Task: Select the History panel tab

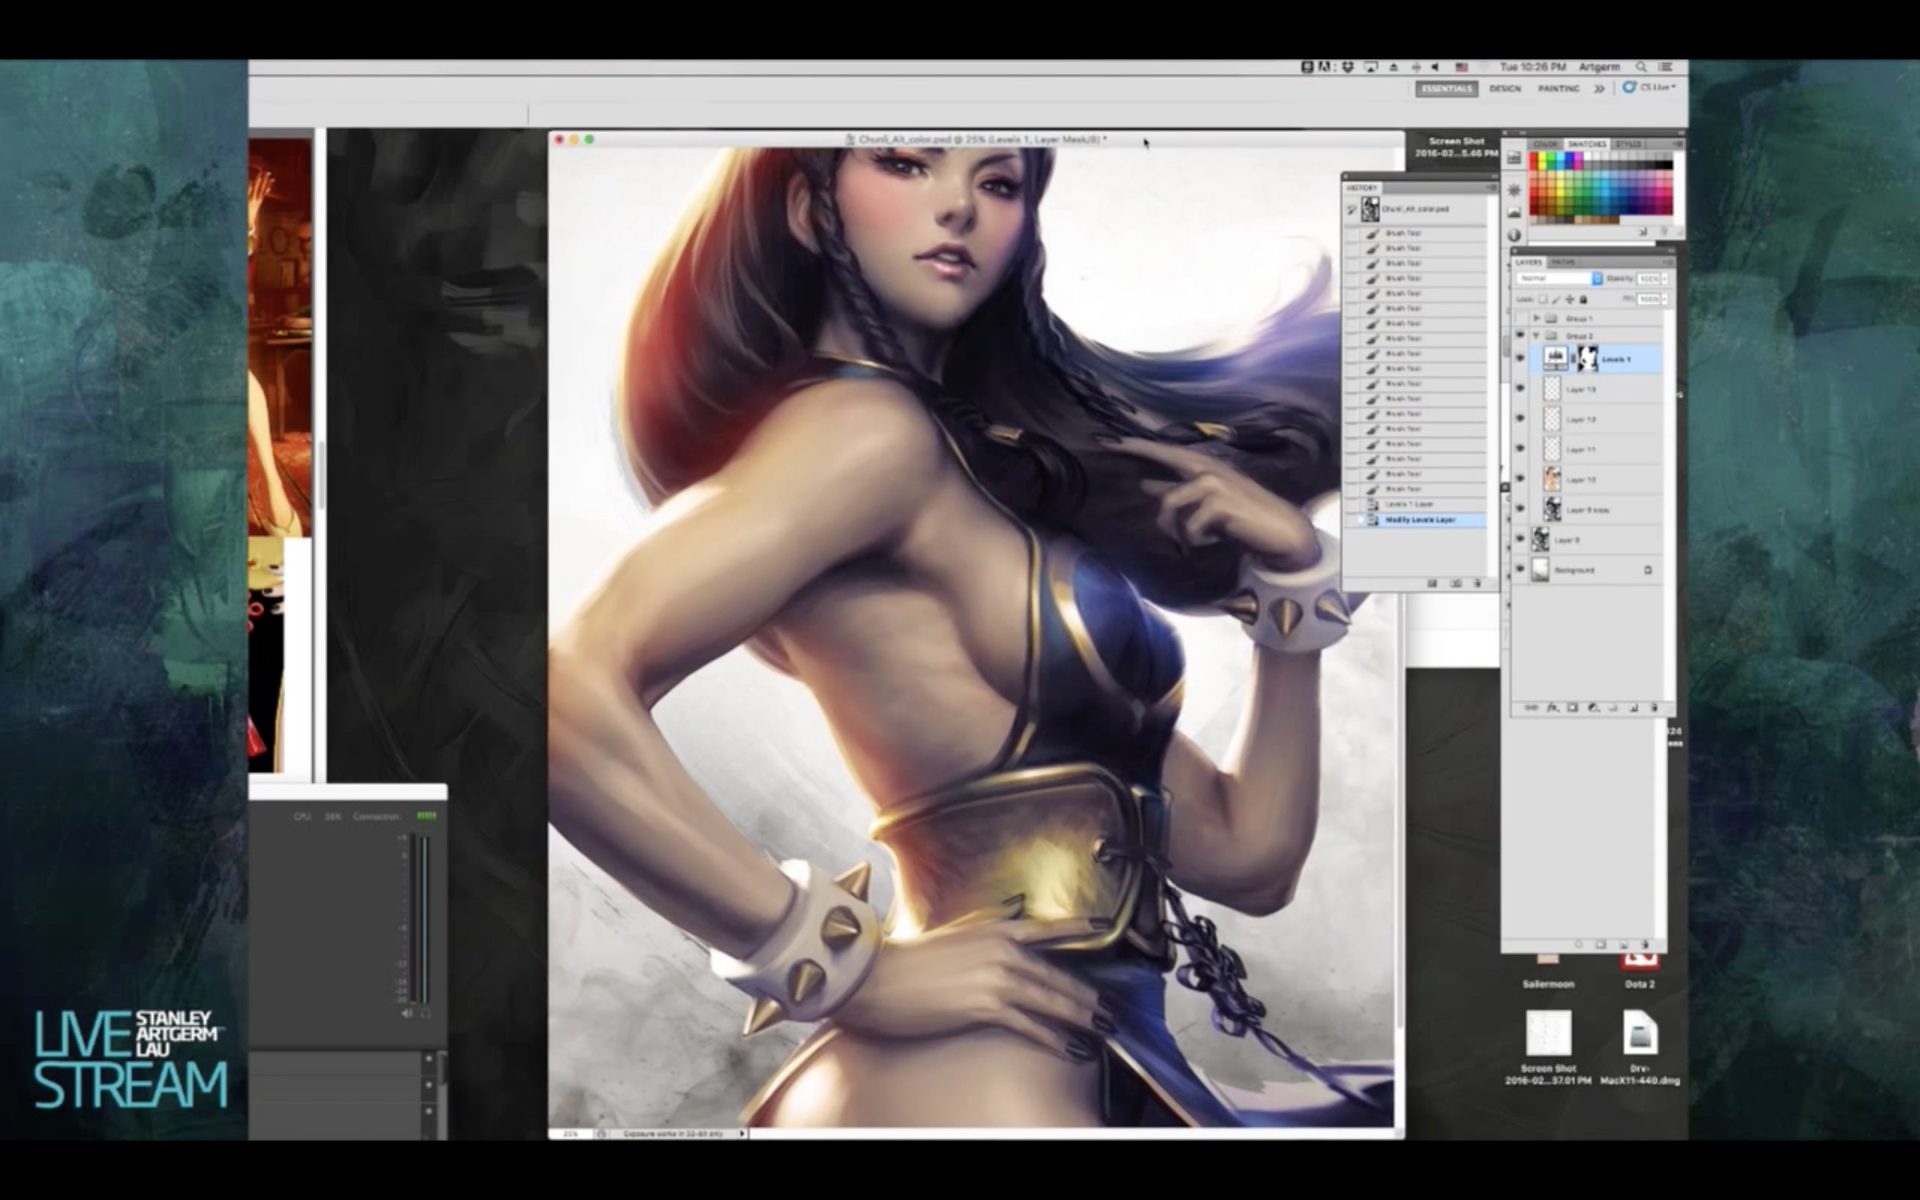Action: tap(1362, 188)
